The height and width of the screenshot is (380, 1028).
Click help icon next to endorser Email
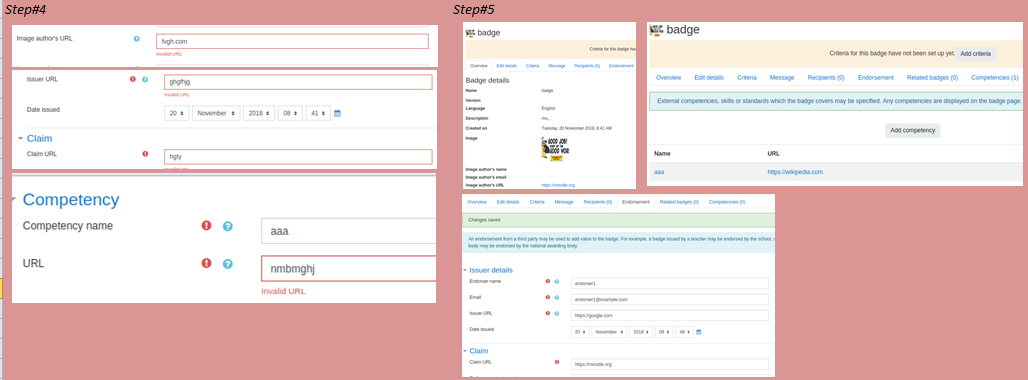tap(557, 297)
